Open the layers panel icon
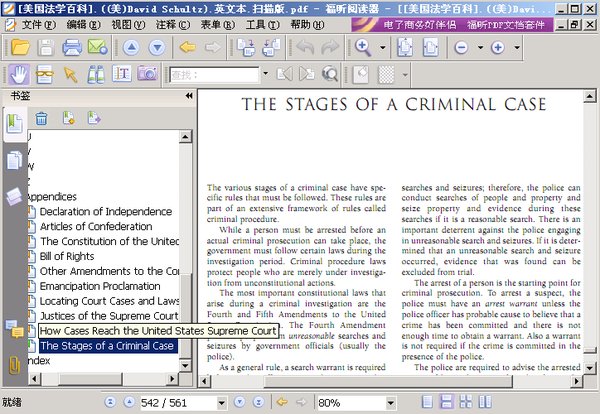The width and height of the screenshot is (600, 414). coord(14,196)
